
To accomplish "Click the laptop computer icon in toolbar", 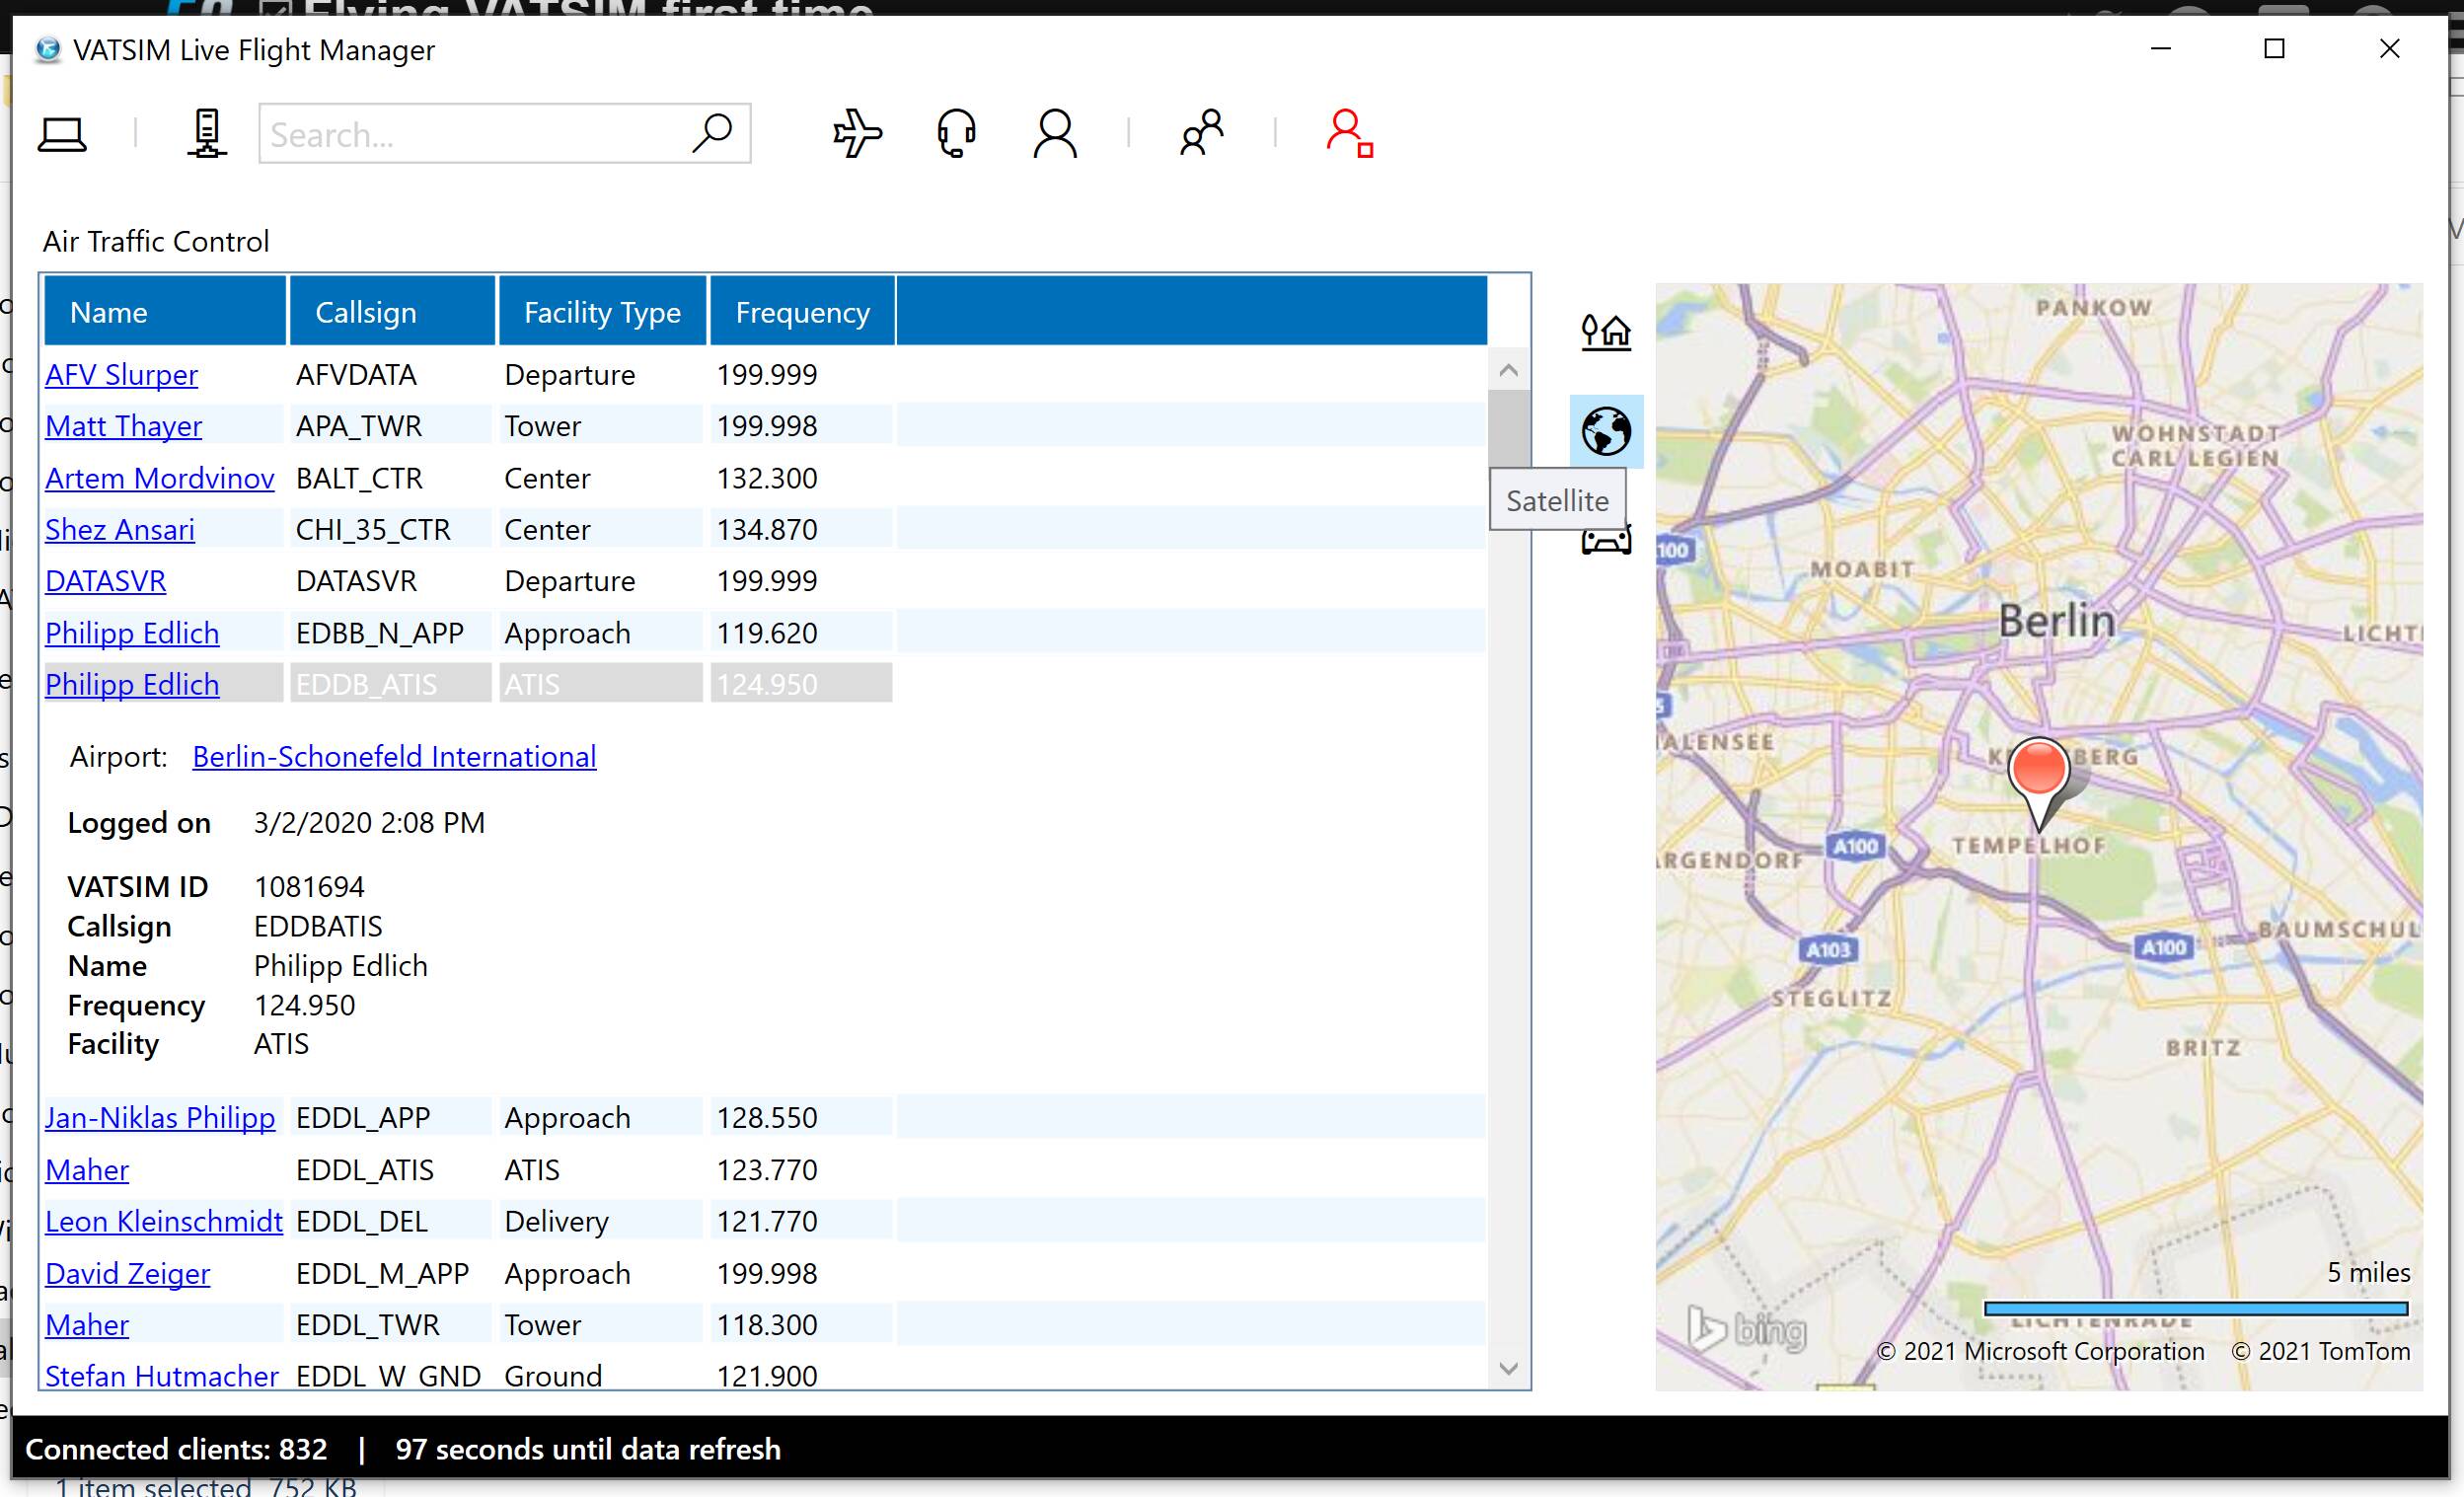I will coord(62,134).
